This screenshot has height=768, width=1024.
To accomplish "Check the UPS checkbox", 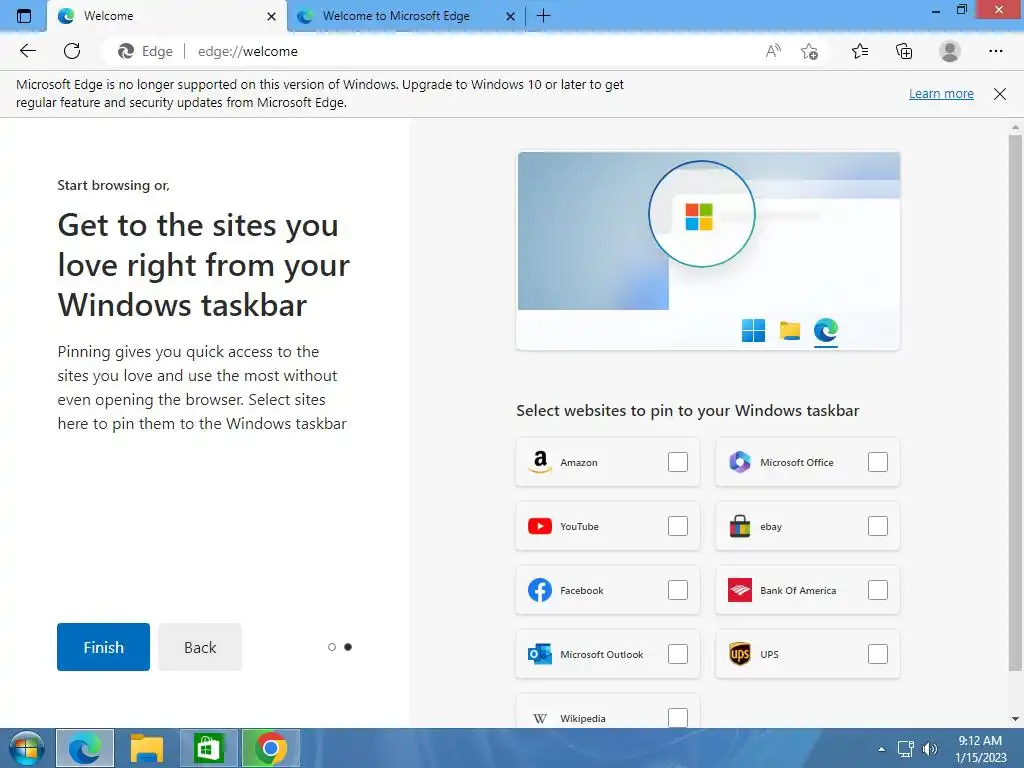I will tap(878, 654).
